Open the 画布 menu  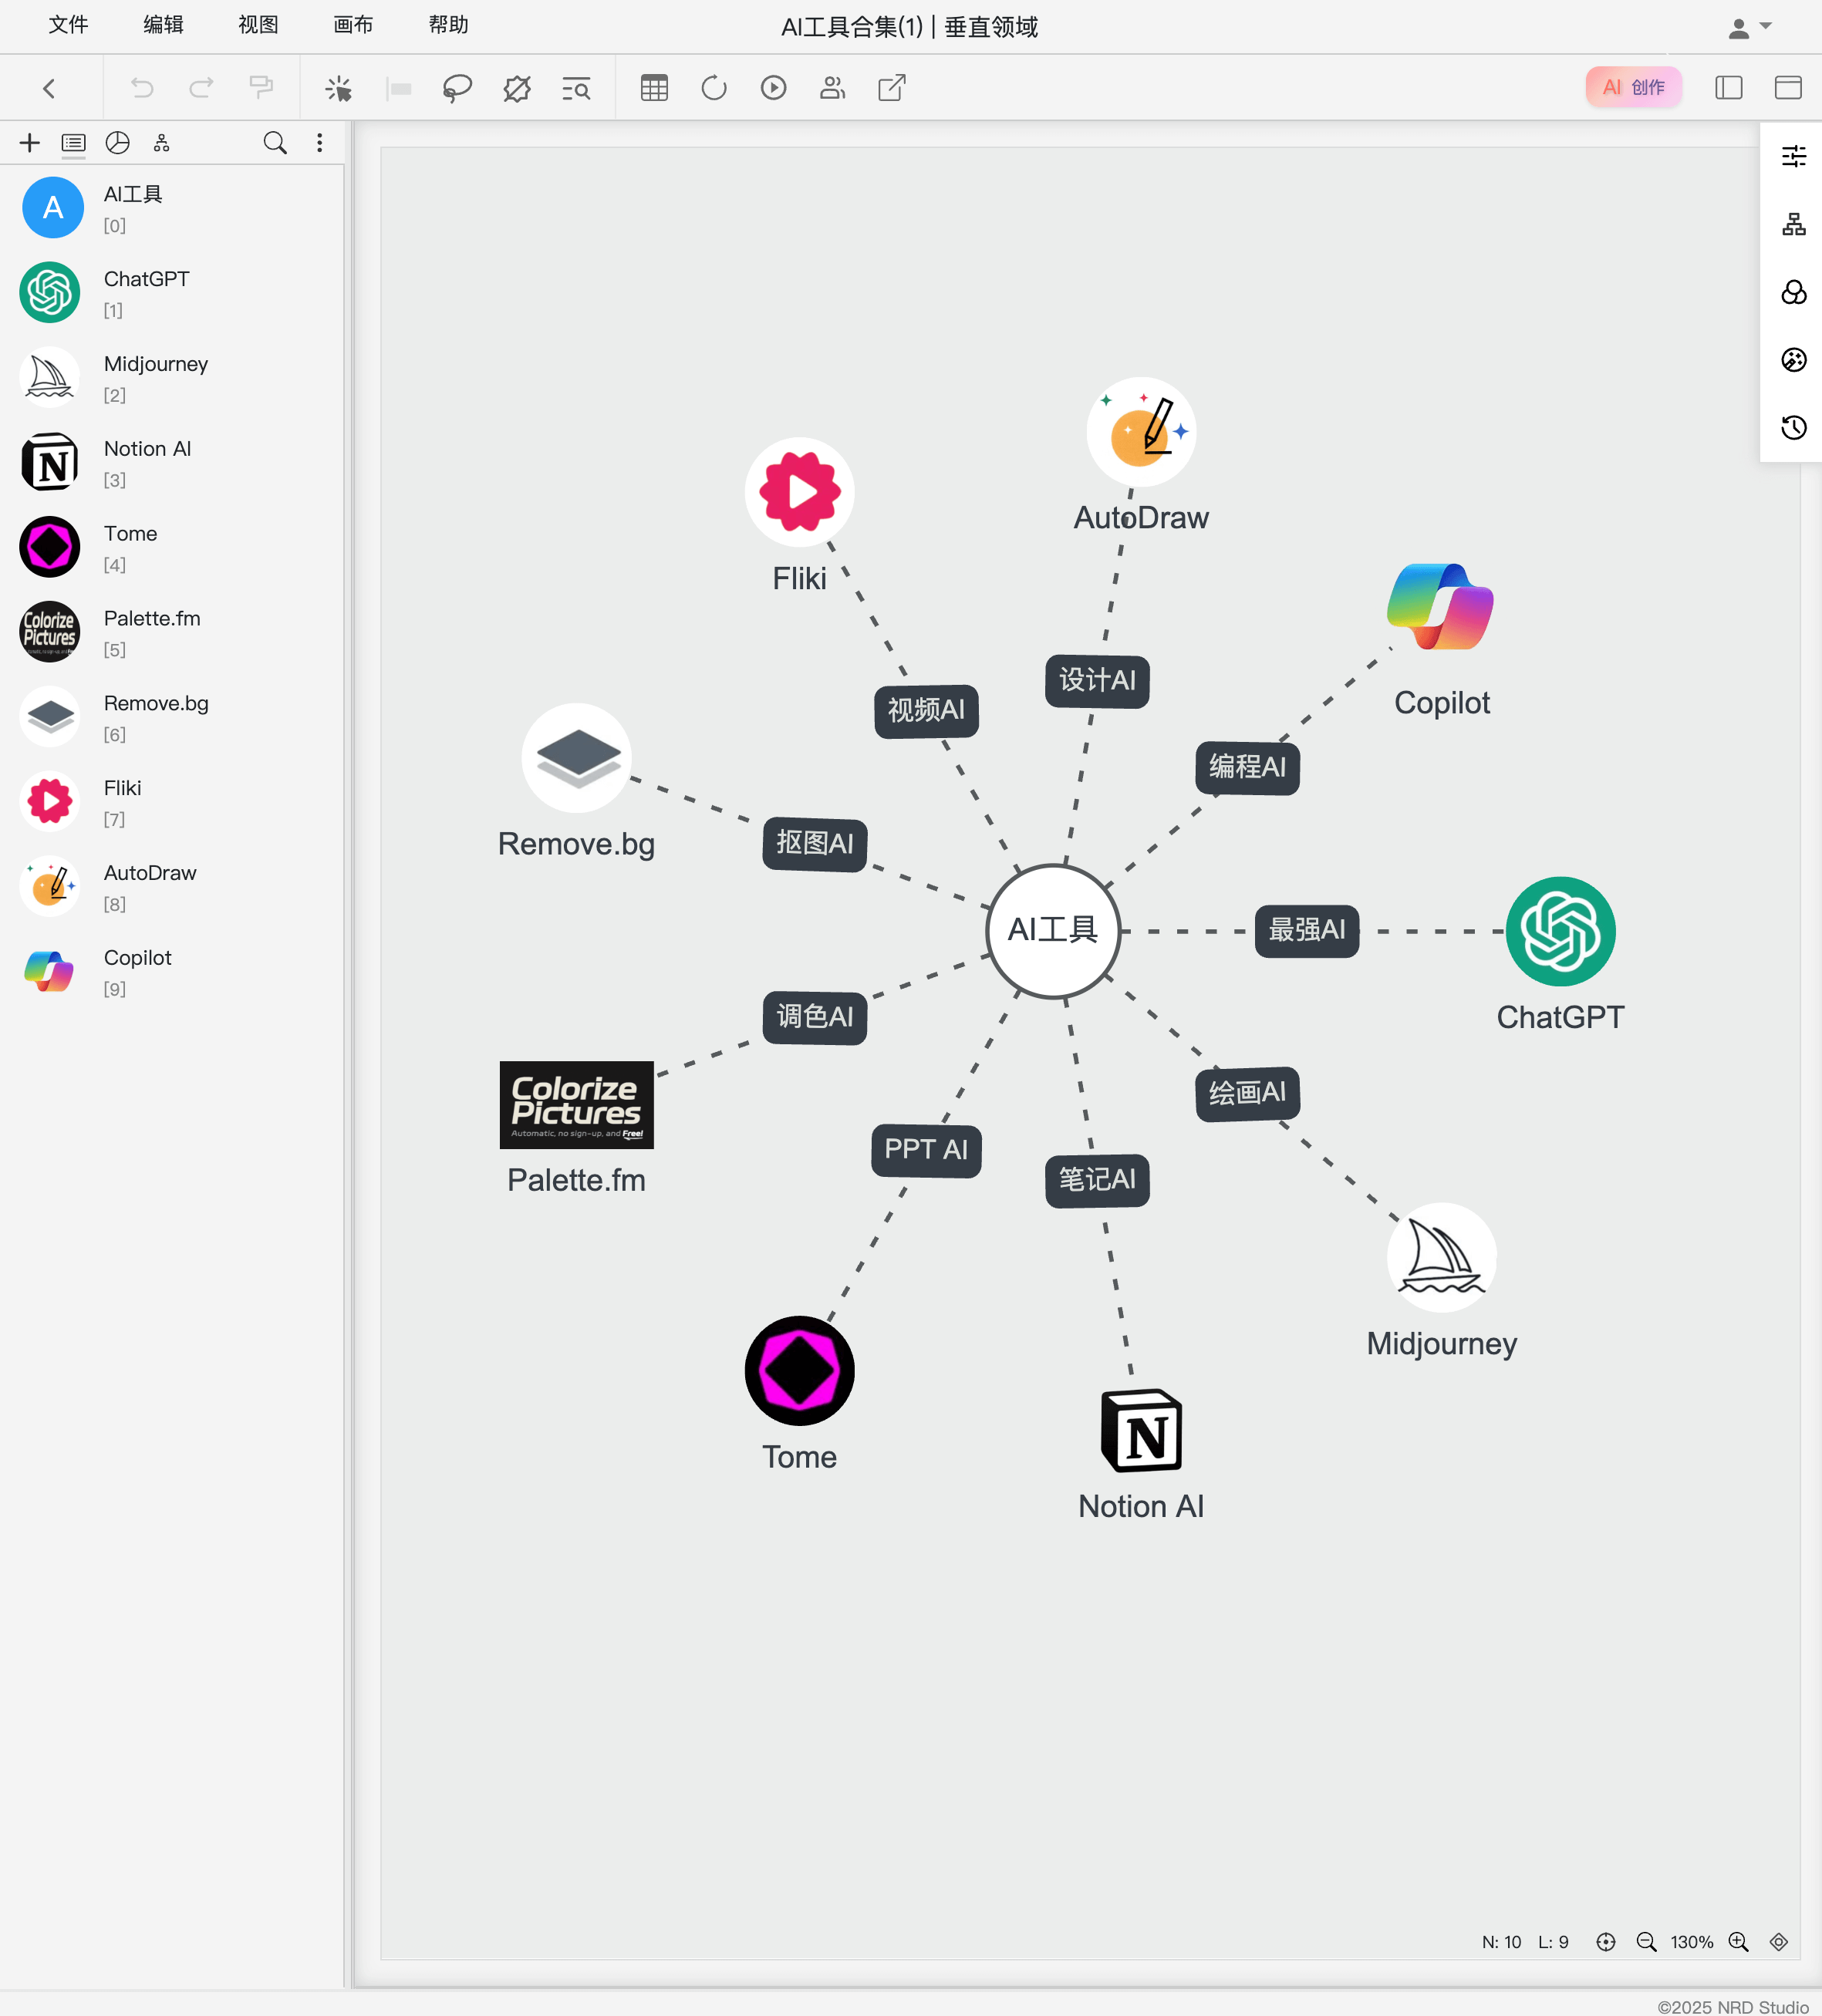352,25
